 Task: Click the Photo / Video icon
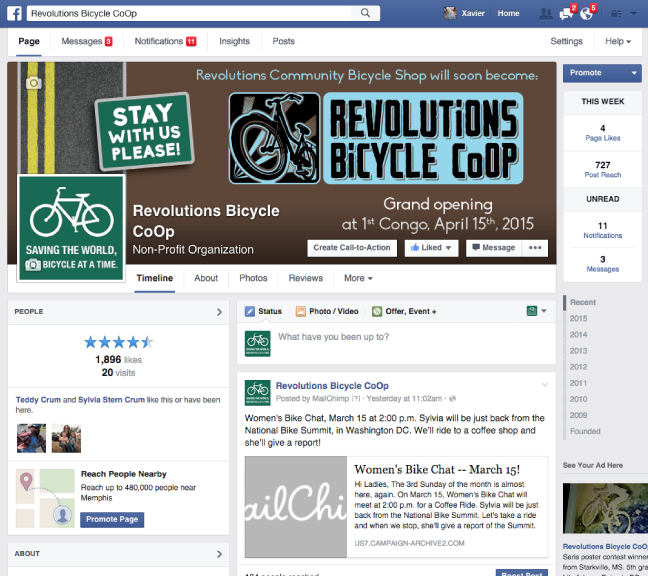[x=300, y=312]
